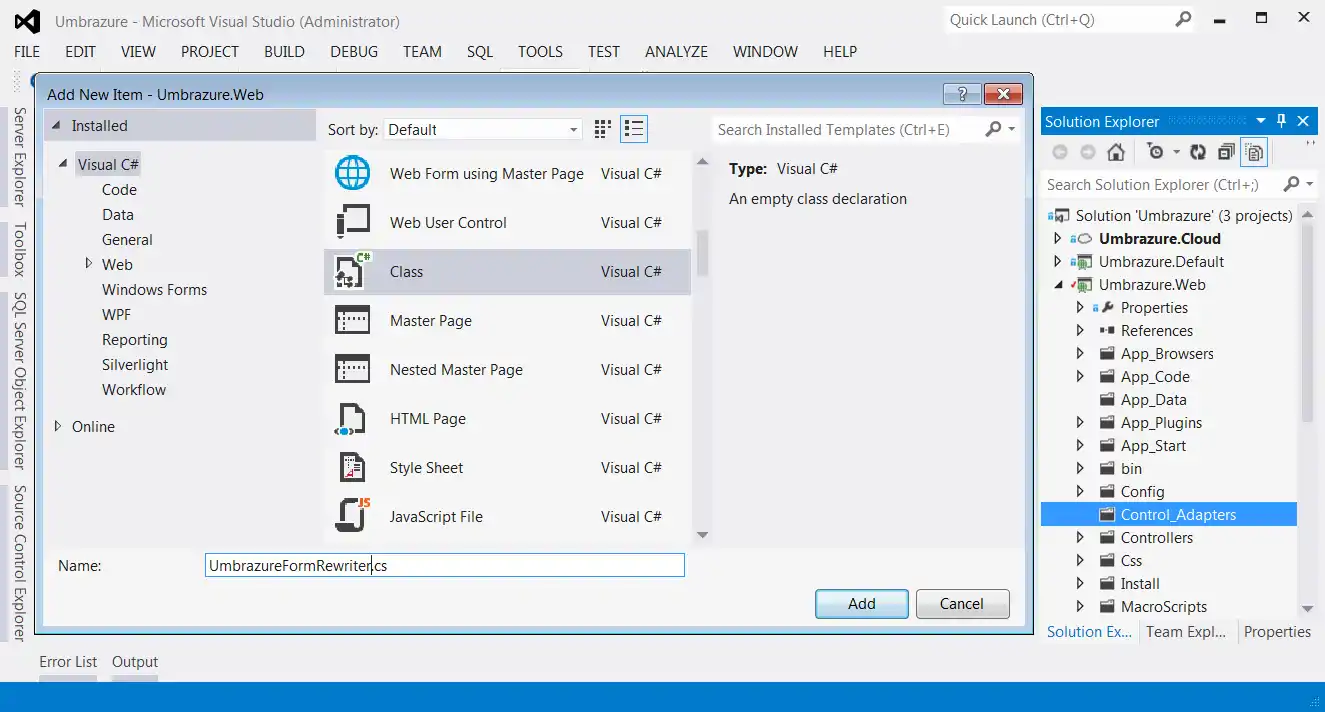Click Solution Explorer's back arrow icon
The height and width of the screenshot is (712, 1325).
pyautogui.click(x=1060, y=152)
